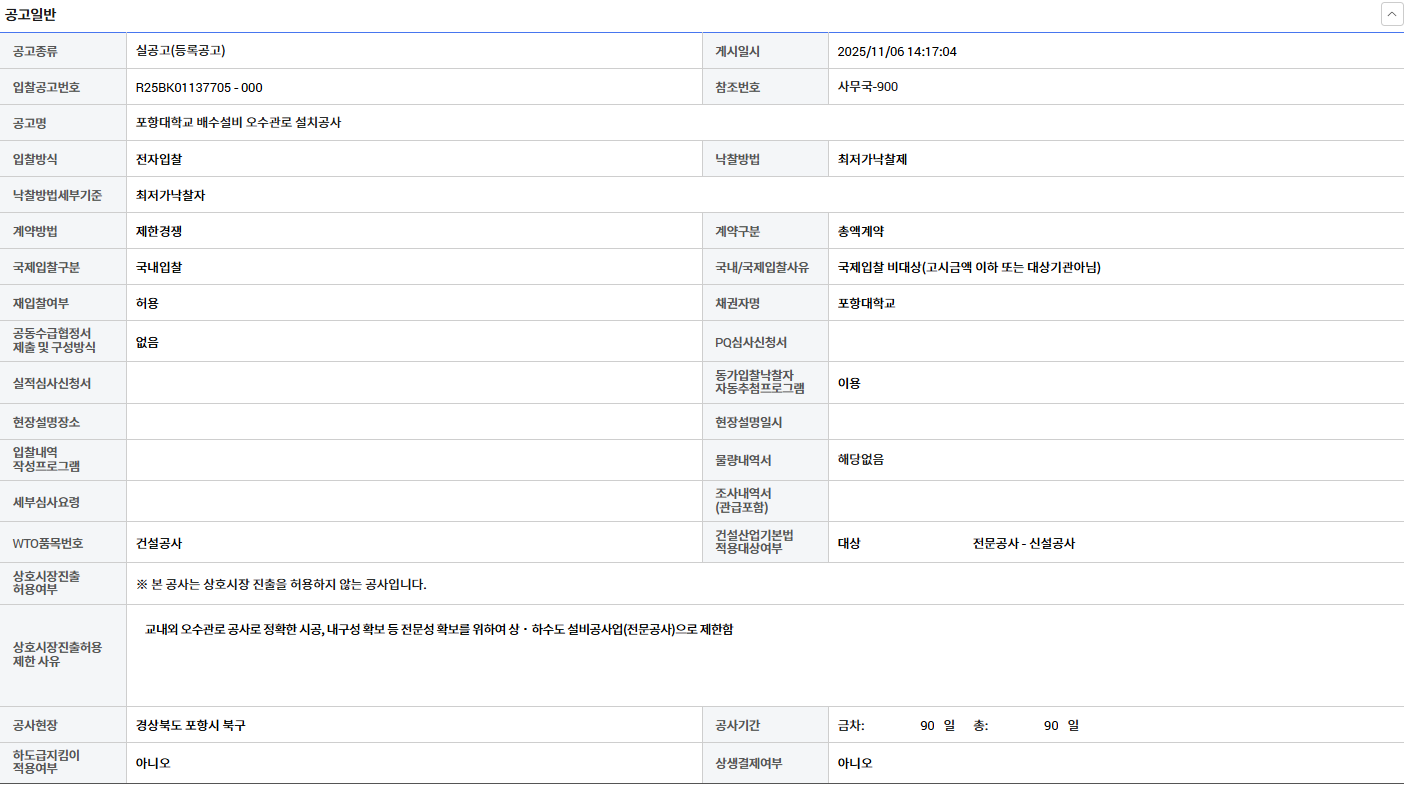This screenshot has width=1404, height=785.
Task: Click the site location 경상북도 포항시 북구
Action: click(190, 725)
